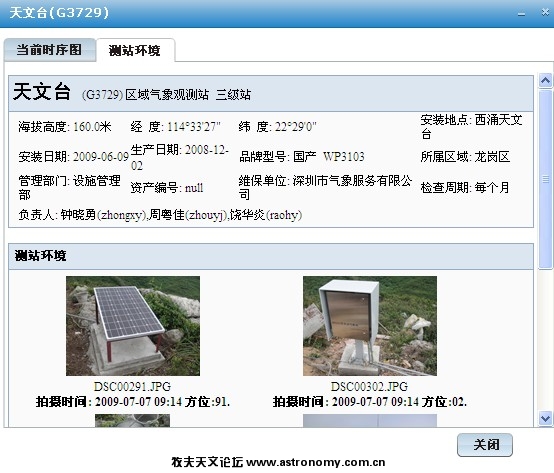Click the 测站环境 section header
This screenshot has height=473, width=554.
point(271,256)
